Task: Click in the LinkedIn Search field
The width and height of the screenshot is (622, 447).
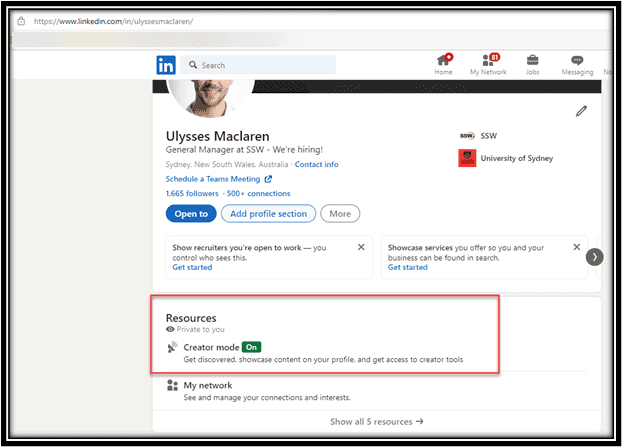Action: (x=265, y=65)
